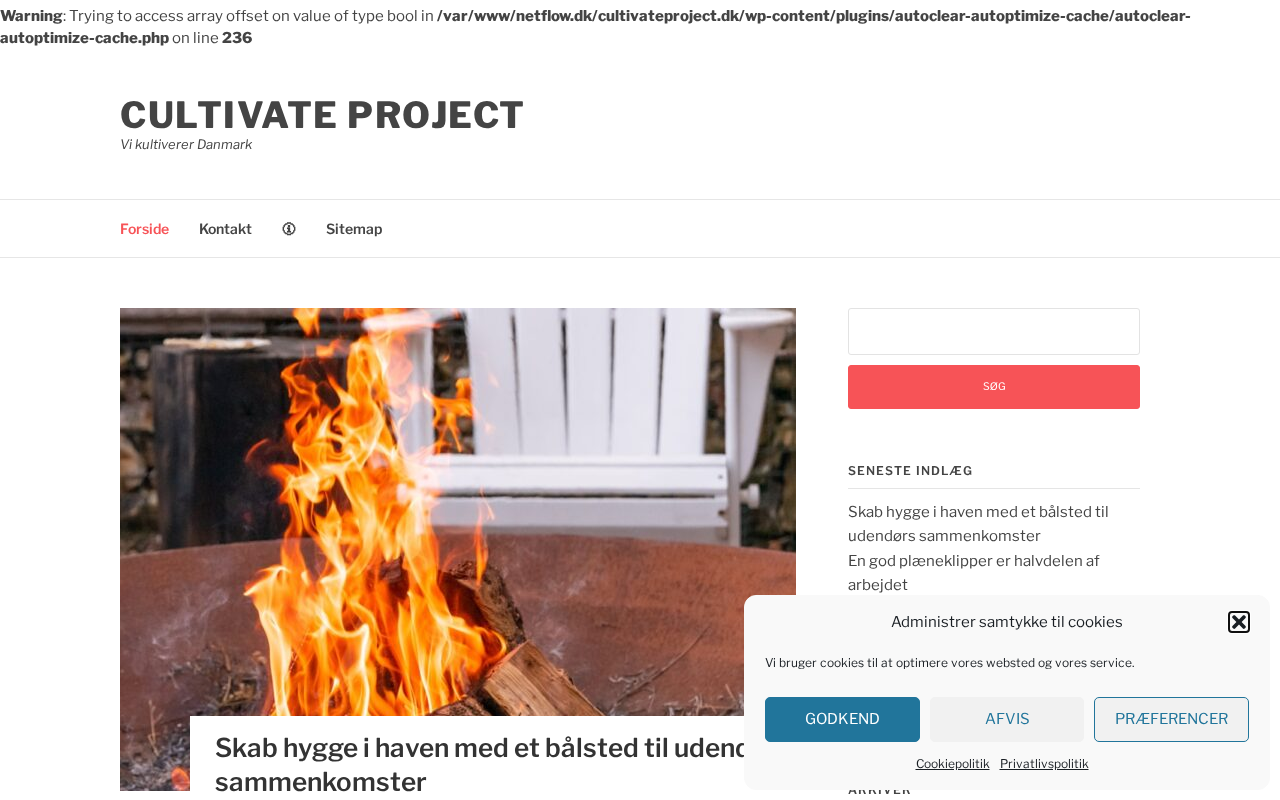Screen dimensions: 1280x800
Task: Click the cookie dialog title text
Action: click(x=1006, y=622)
